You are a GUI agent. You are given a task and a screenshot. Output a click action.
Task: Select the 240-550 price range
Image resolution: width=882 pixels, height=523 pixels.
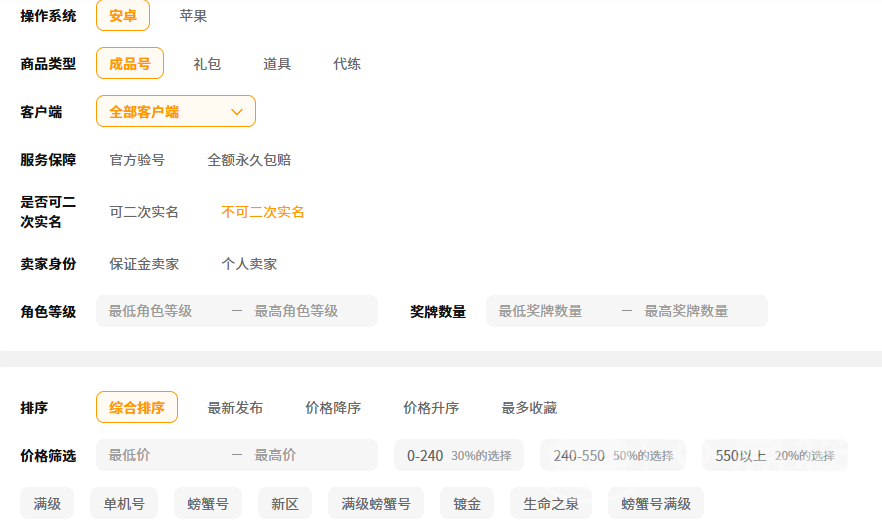[612, 455]
